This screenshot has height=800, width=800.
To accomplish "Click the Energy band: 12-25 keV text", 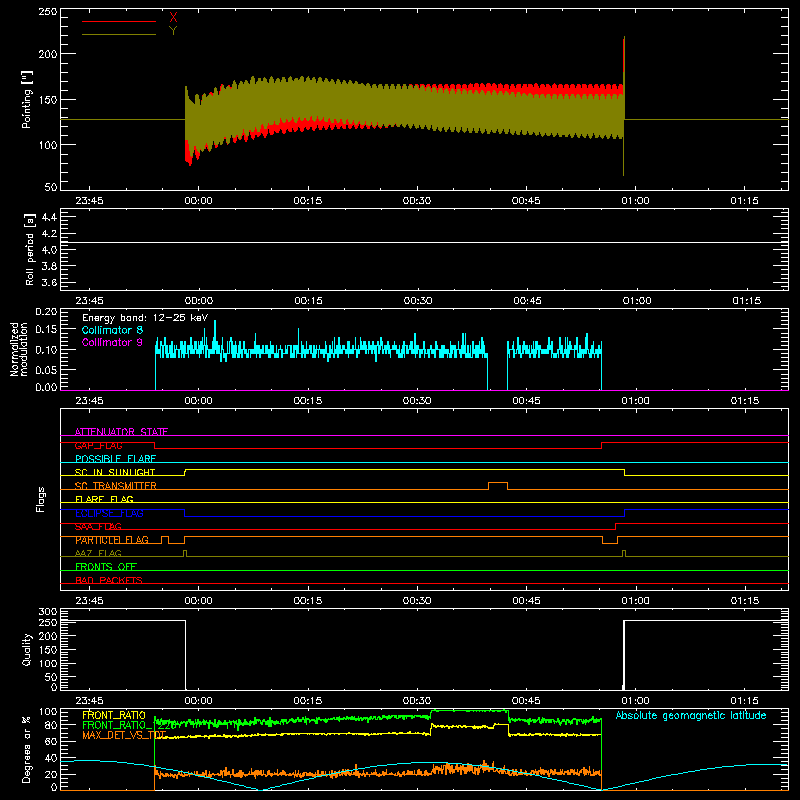I will tap(145, 318).
